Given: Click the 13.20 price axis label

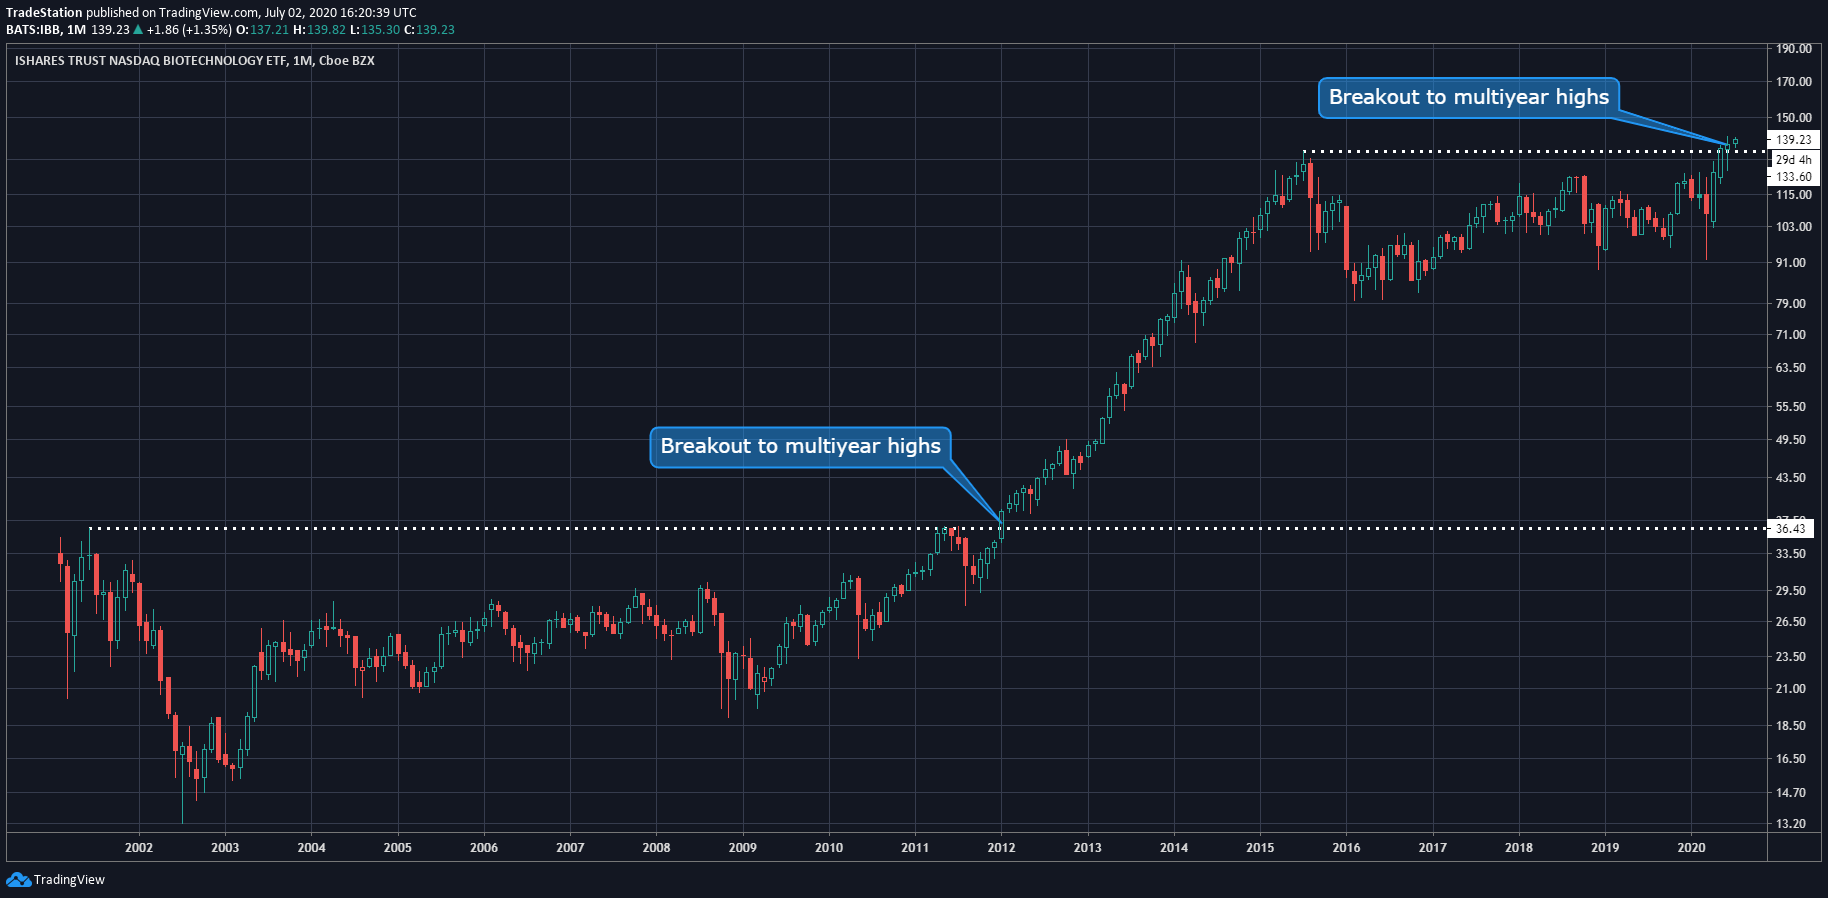Looking at the screenshot, I should tap(1791, 824).
